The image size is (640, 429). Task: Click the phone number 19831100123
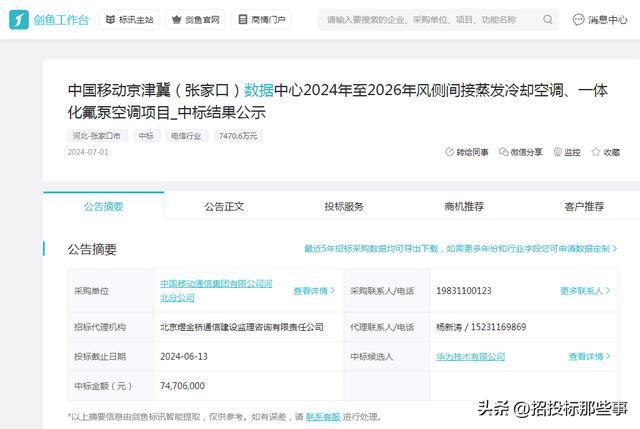pos(464,291)
